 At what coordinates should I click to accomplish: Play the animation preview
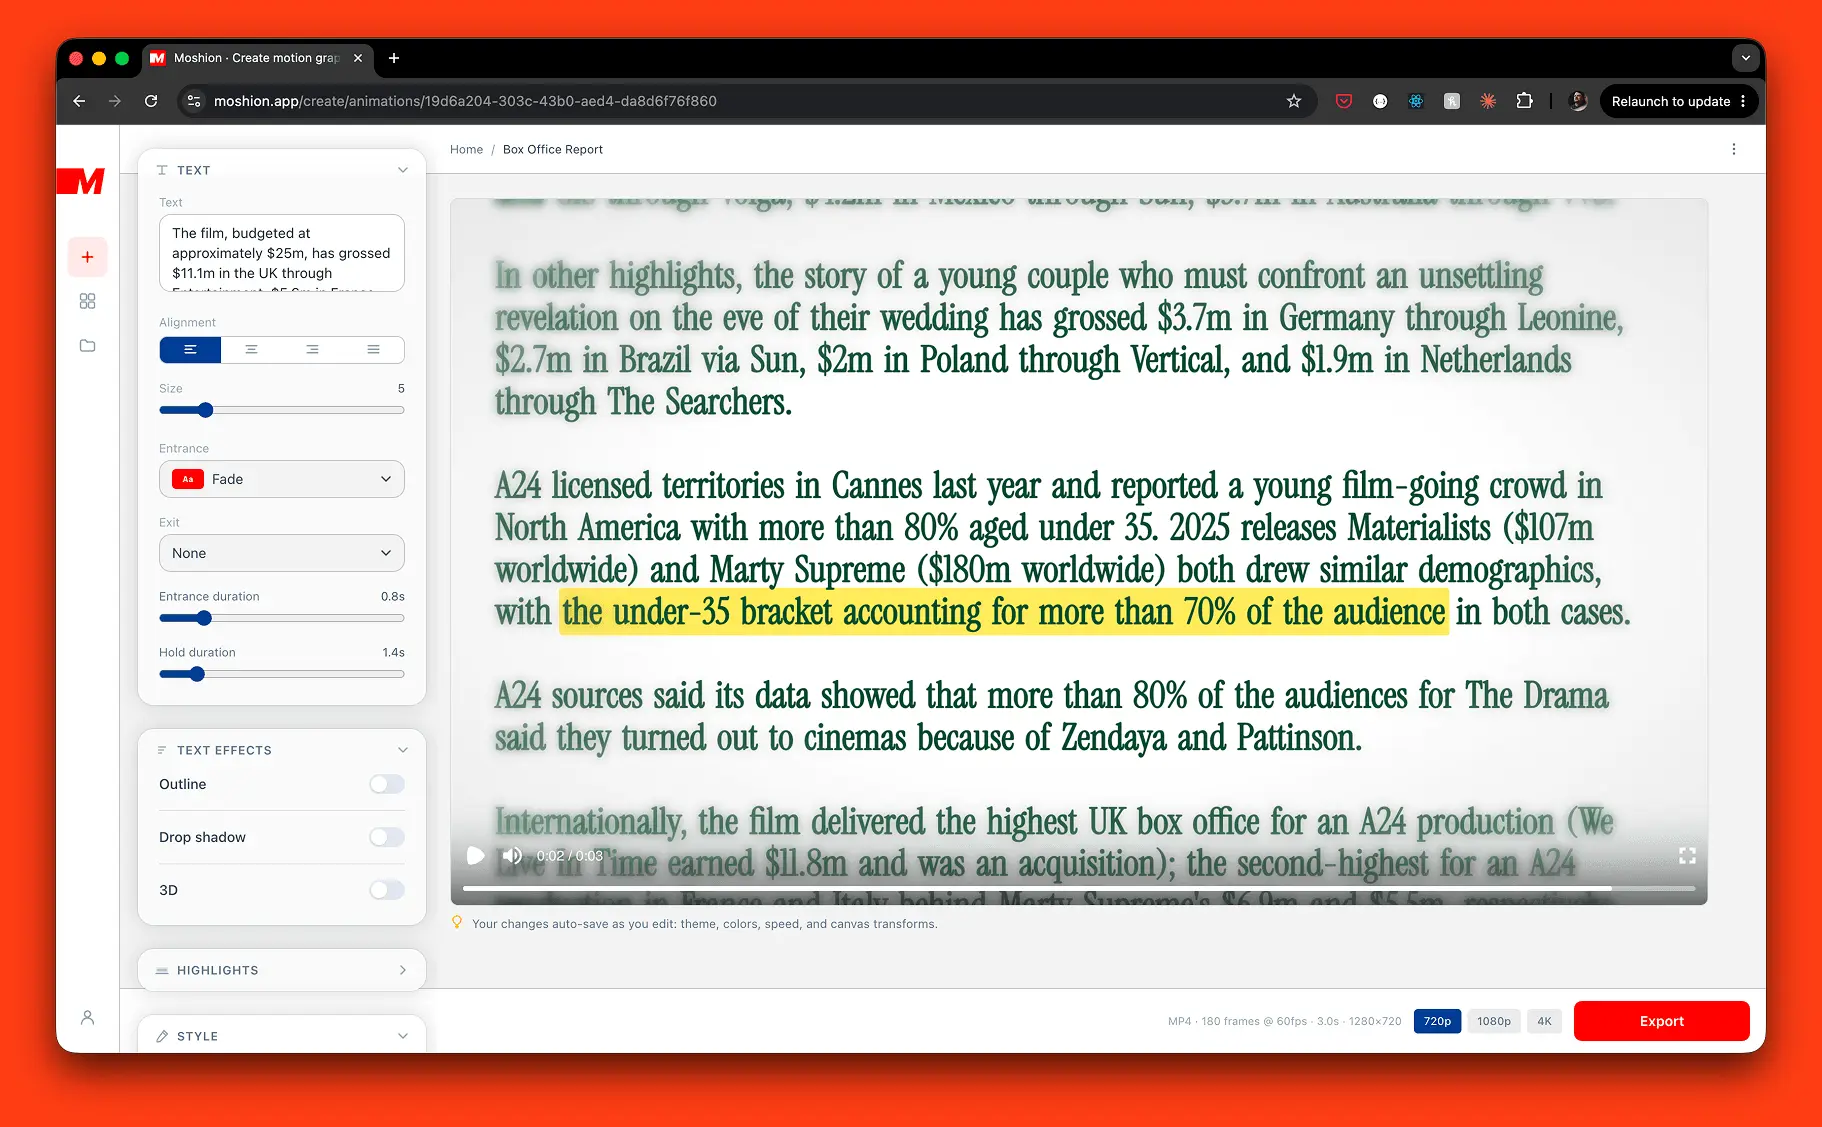(x=476, y=856)
